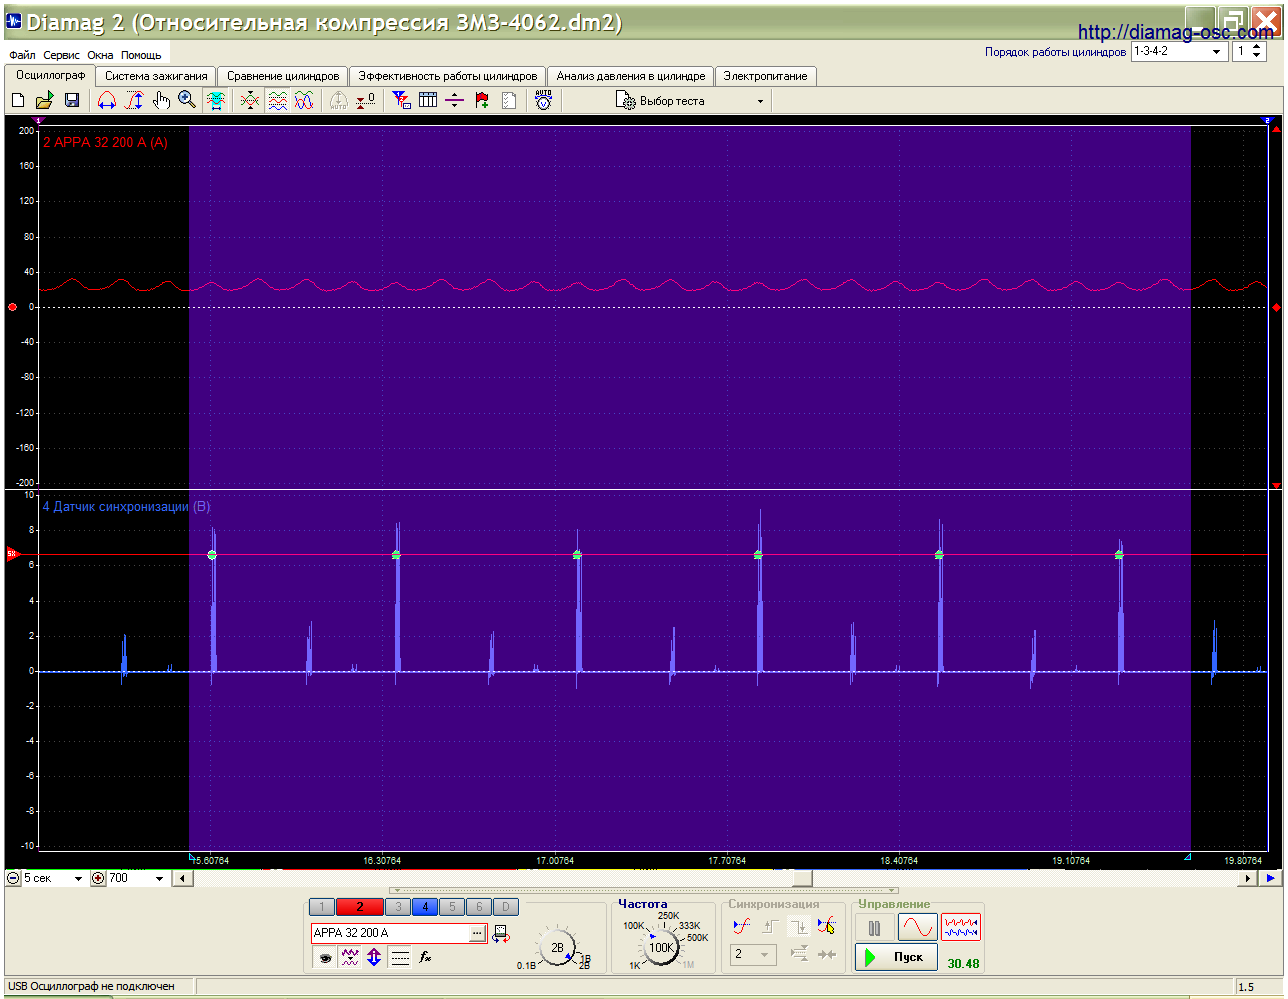Open the Файл menu

coord(22,55)
